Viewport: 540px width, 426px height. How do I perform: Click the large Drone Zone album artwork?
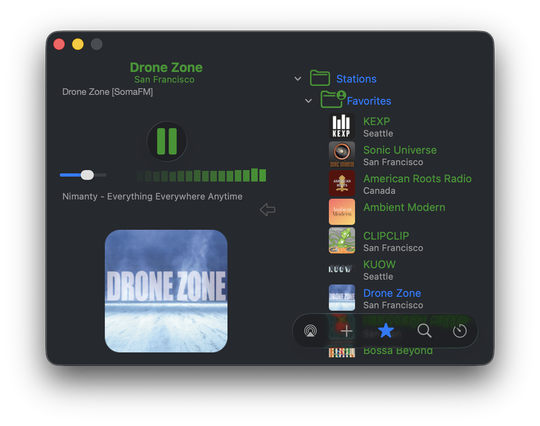pyautogui.click(x=166, y=291)
